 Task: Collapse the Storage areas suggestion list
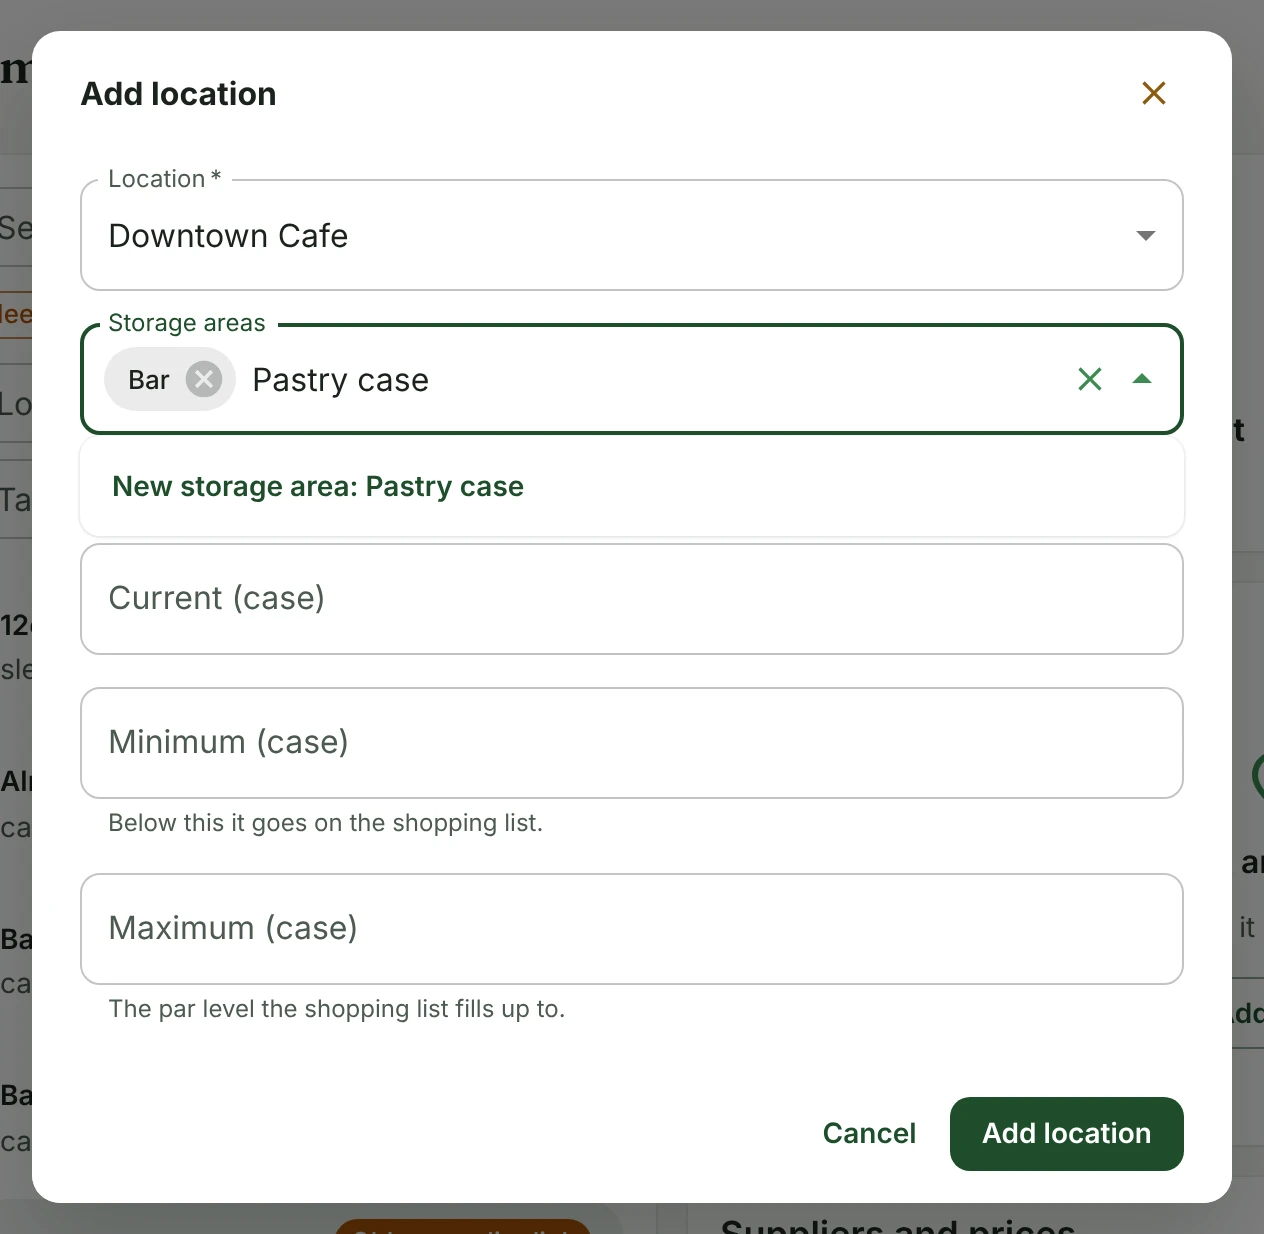(1142, 379)
